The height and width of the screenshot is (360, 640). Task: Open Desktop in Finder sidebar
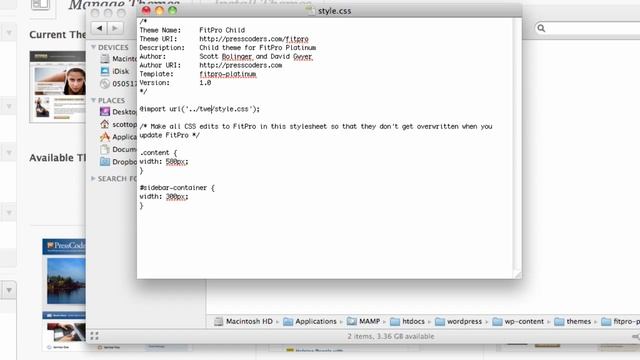(118, 111)
